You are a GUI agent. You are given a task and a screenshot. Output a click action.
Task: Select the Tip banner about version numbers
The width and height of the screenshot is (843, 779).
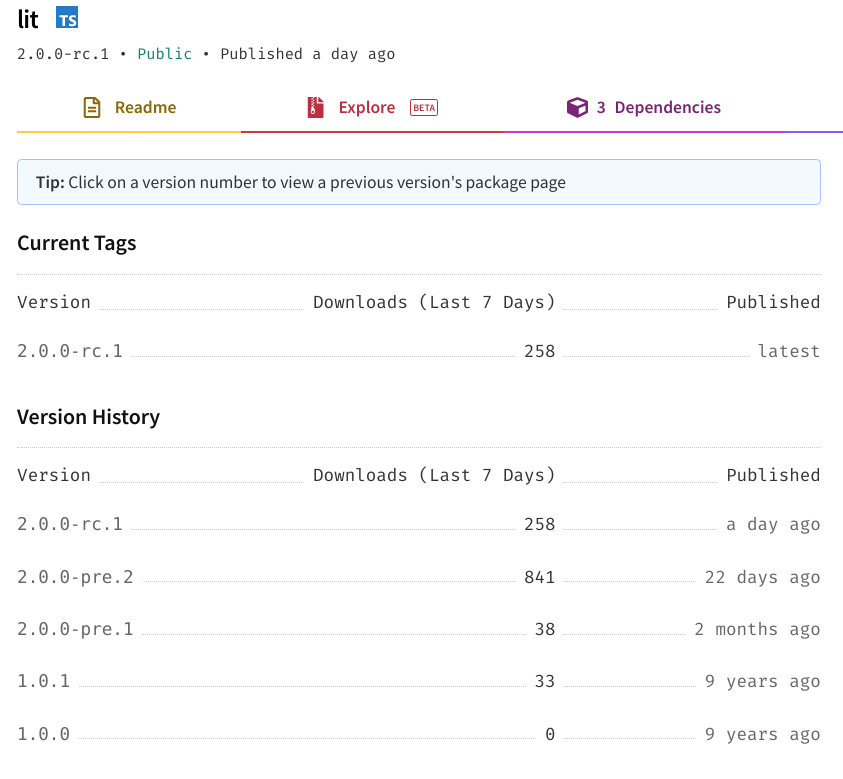(x=417, y=182)
